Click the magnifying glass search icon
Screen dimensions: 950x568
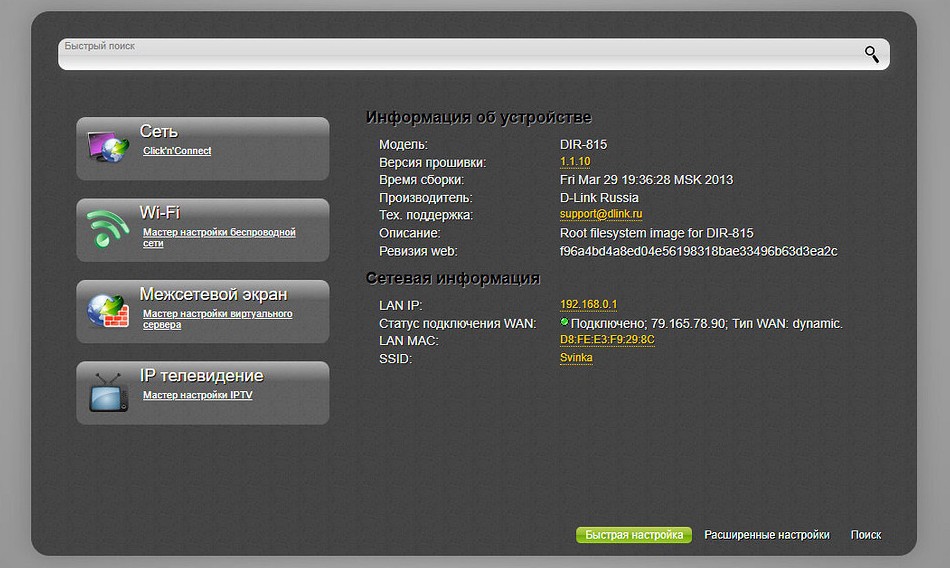coord(872,54)
